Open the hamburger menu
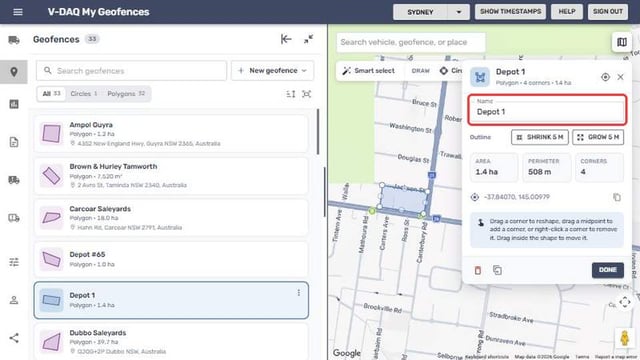 click(x=18, y=12)
